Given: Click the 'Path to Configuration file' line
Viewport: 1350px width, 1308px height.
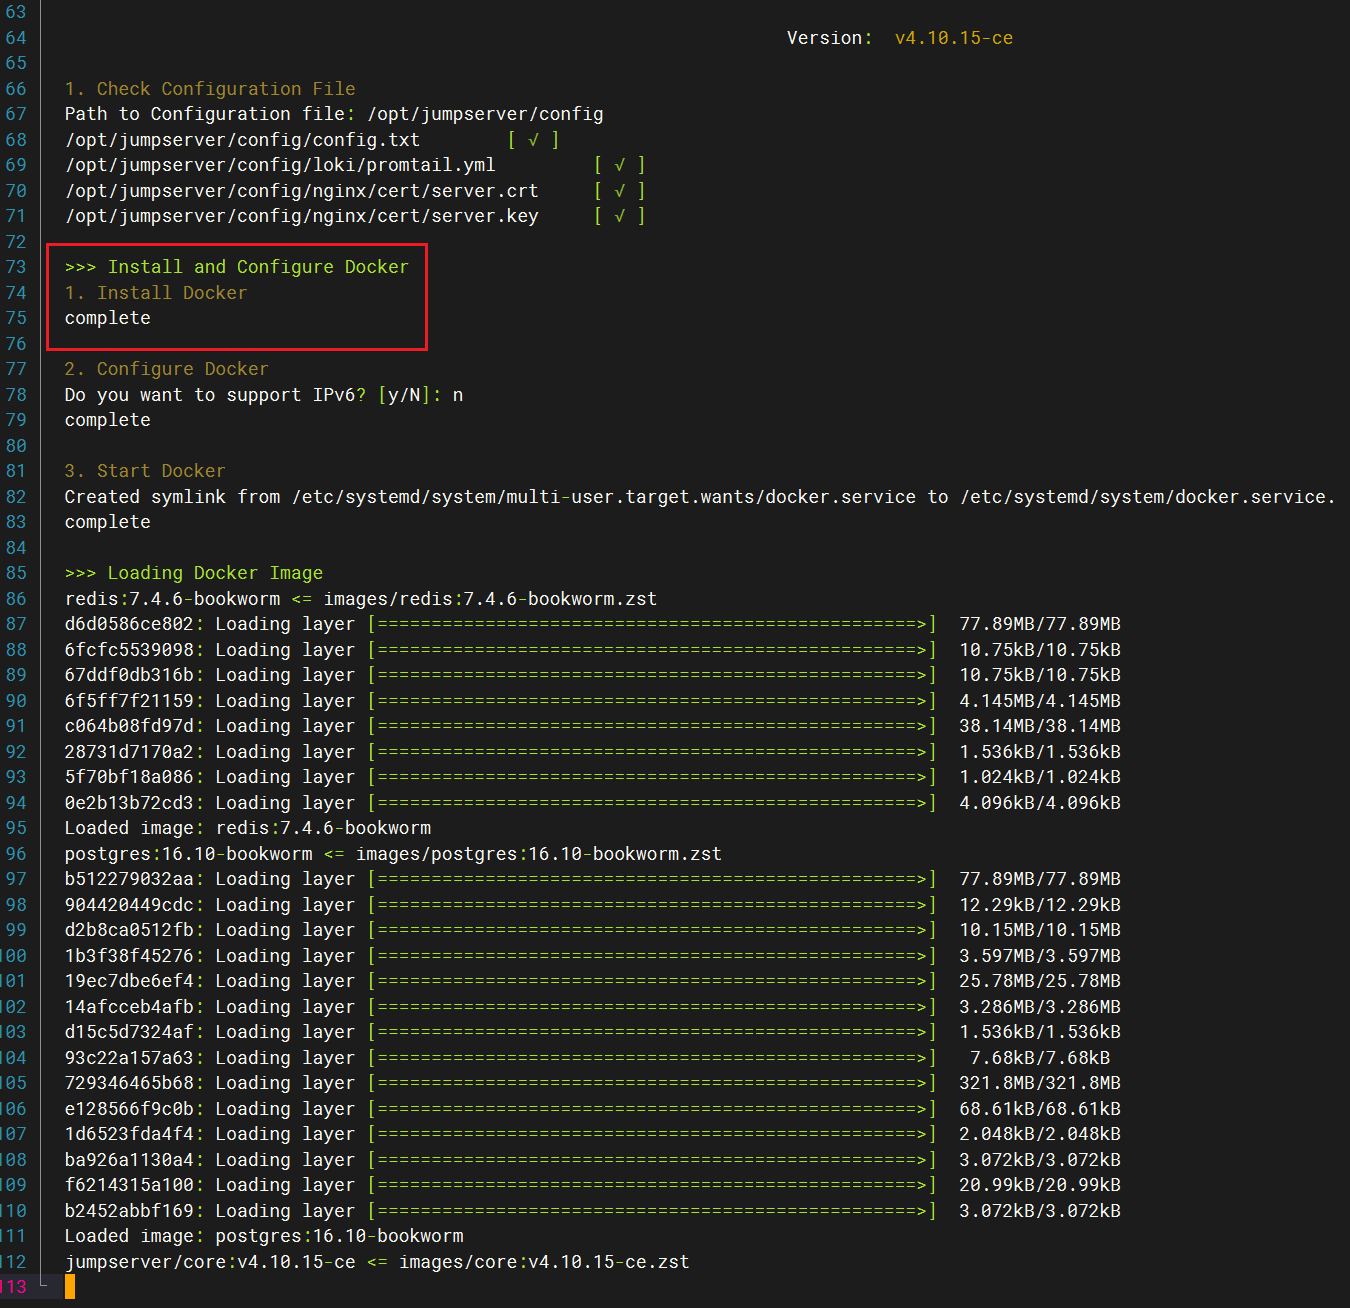Looking at the screenshot, I should coord(334,114).
